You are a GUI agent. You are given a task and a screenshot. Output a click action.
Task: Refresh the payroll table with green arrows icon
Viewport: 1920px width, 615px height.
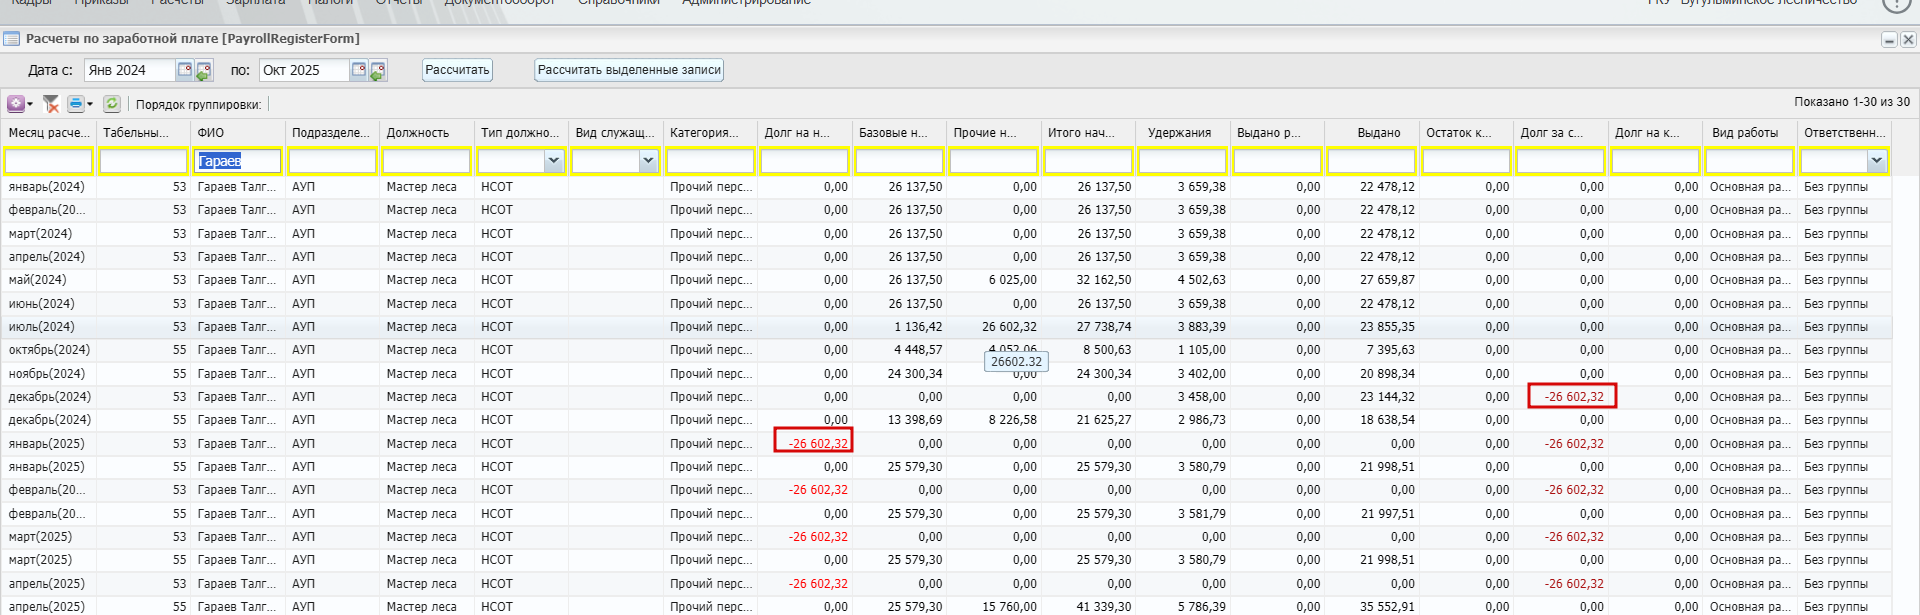pos(112,104)
